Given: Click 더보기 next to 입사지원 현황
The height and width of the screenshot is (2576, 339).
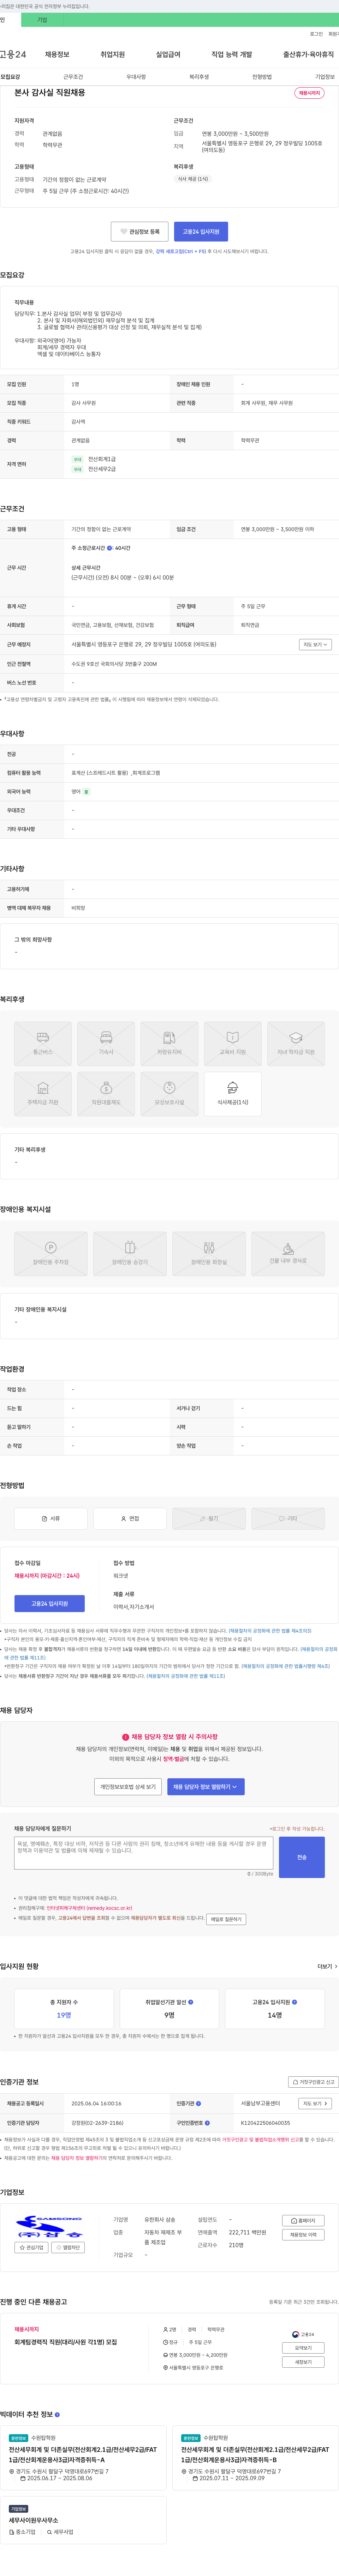Looking at the screenshot, I should tap(327, 1966).
